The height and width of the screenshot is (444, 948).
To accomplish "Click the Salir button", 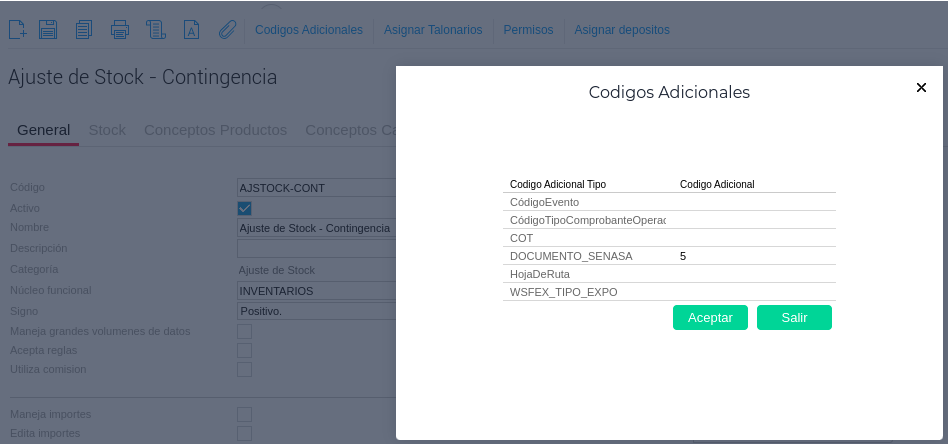I will pyautogui.click(x=794, y=317).
